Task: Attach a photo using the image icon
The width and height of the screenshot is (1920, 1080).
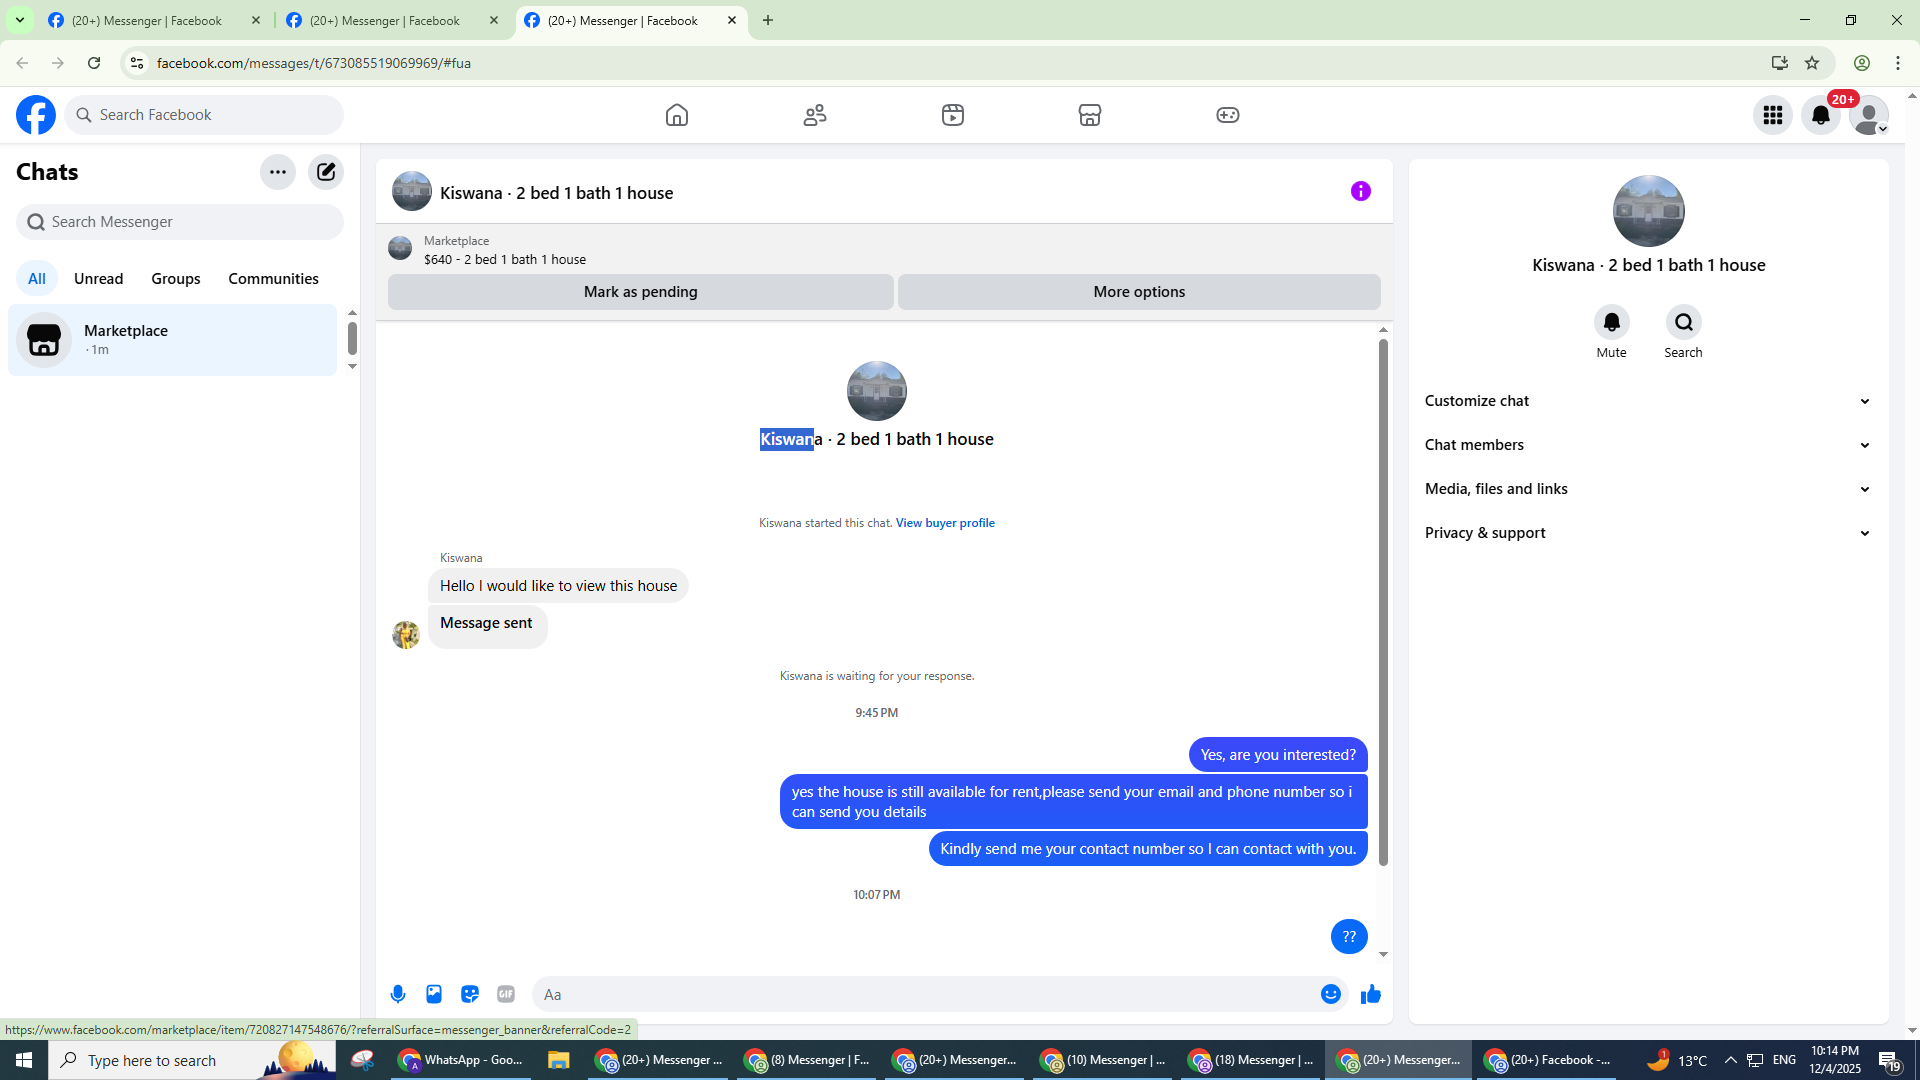Action: pyautogui.click(x=434, y=994)
